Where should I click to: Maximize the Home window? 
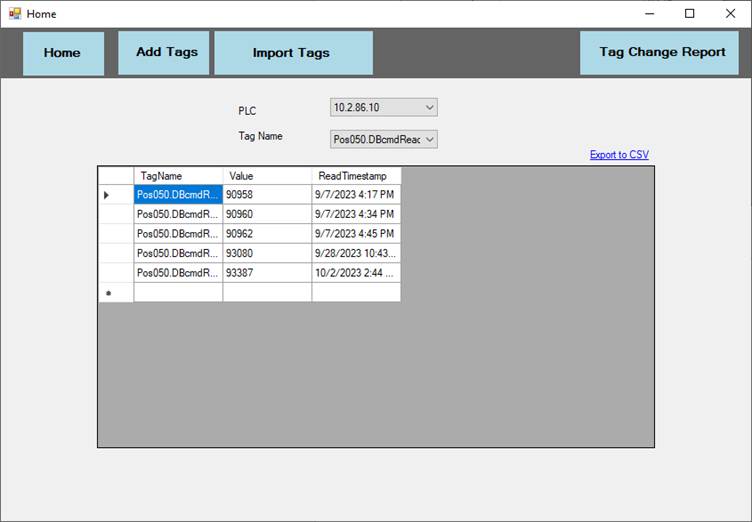click(689, 14)
